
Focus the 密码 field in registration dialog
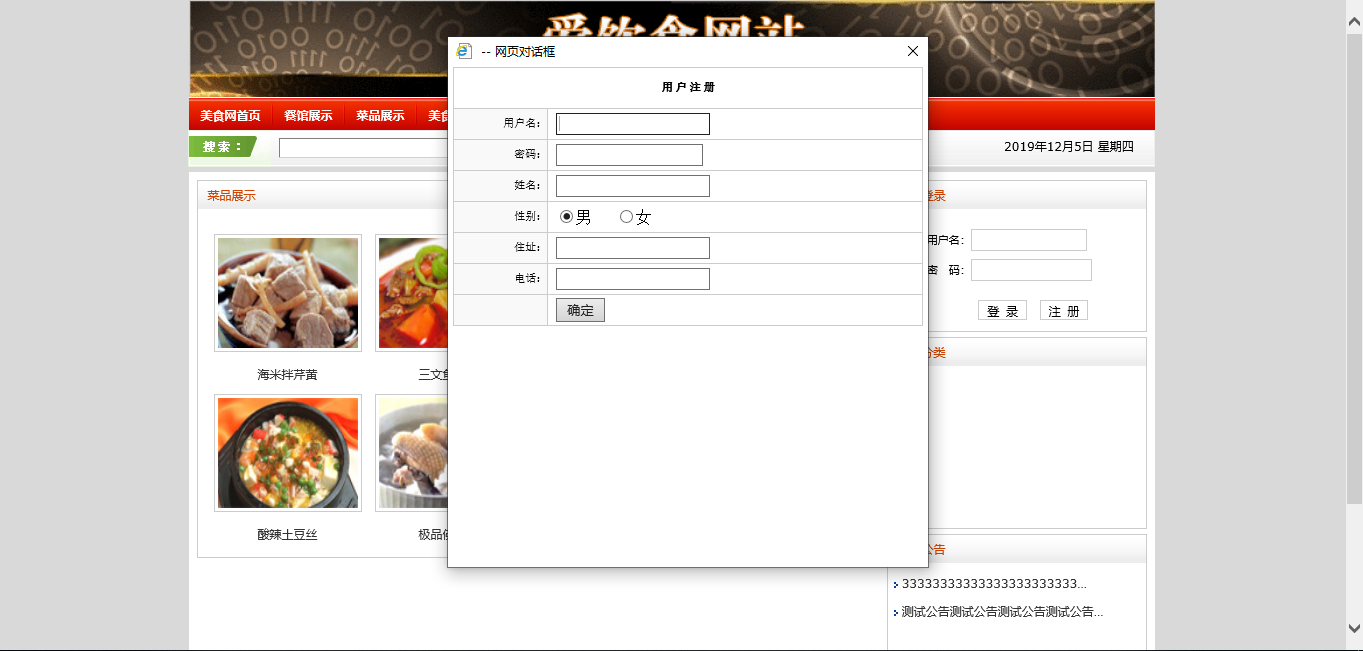(x=629, y=155)
